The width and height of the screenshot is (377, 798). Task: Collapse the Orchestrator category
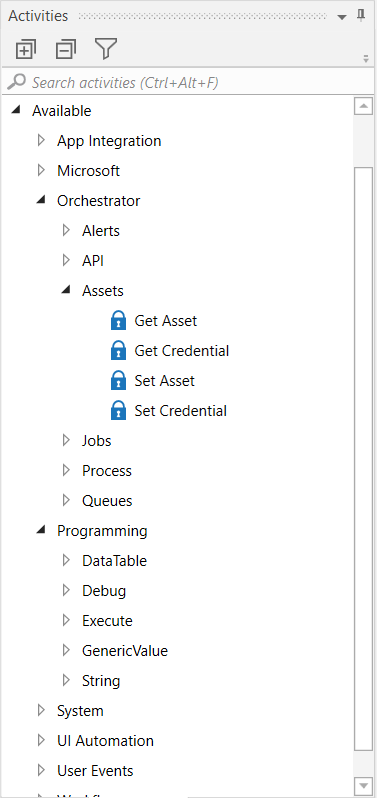click(x=41, y=201)
